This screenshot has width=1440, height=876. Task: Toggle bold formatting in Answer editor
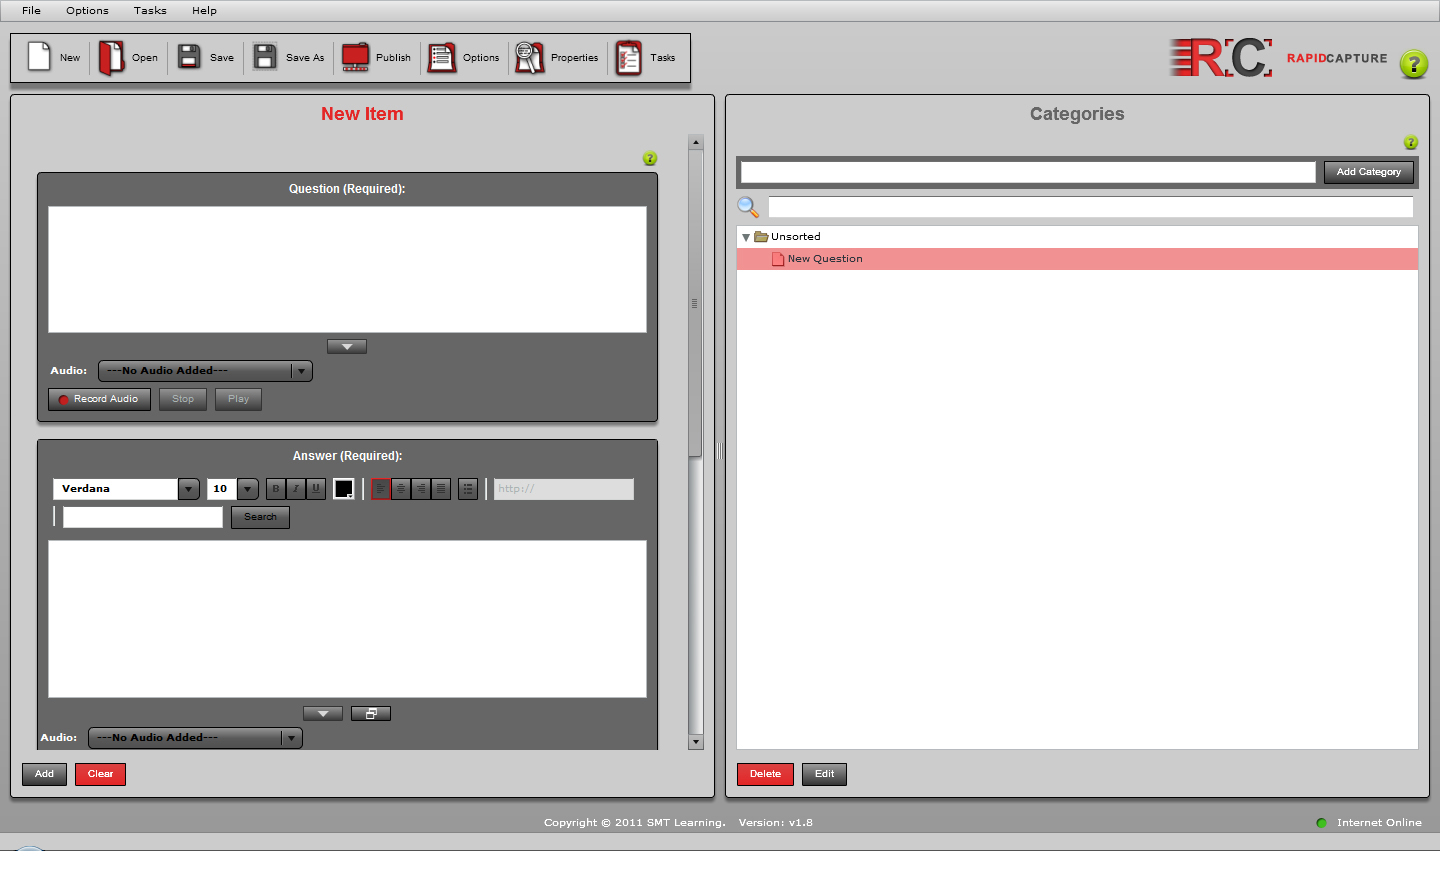pyautogui.click(x=276, y=489)
